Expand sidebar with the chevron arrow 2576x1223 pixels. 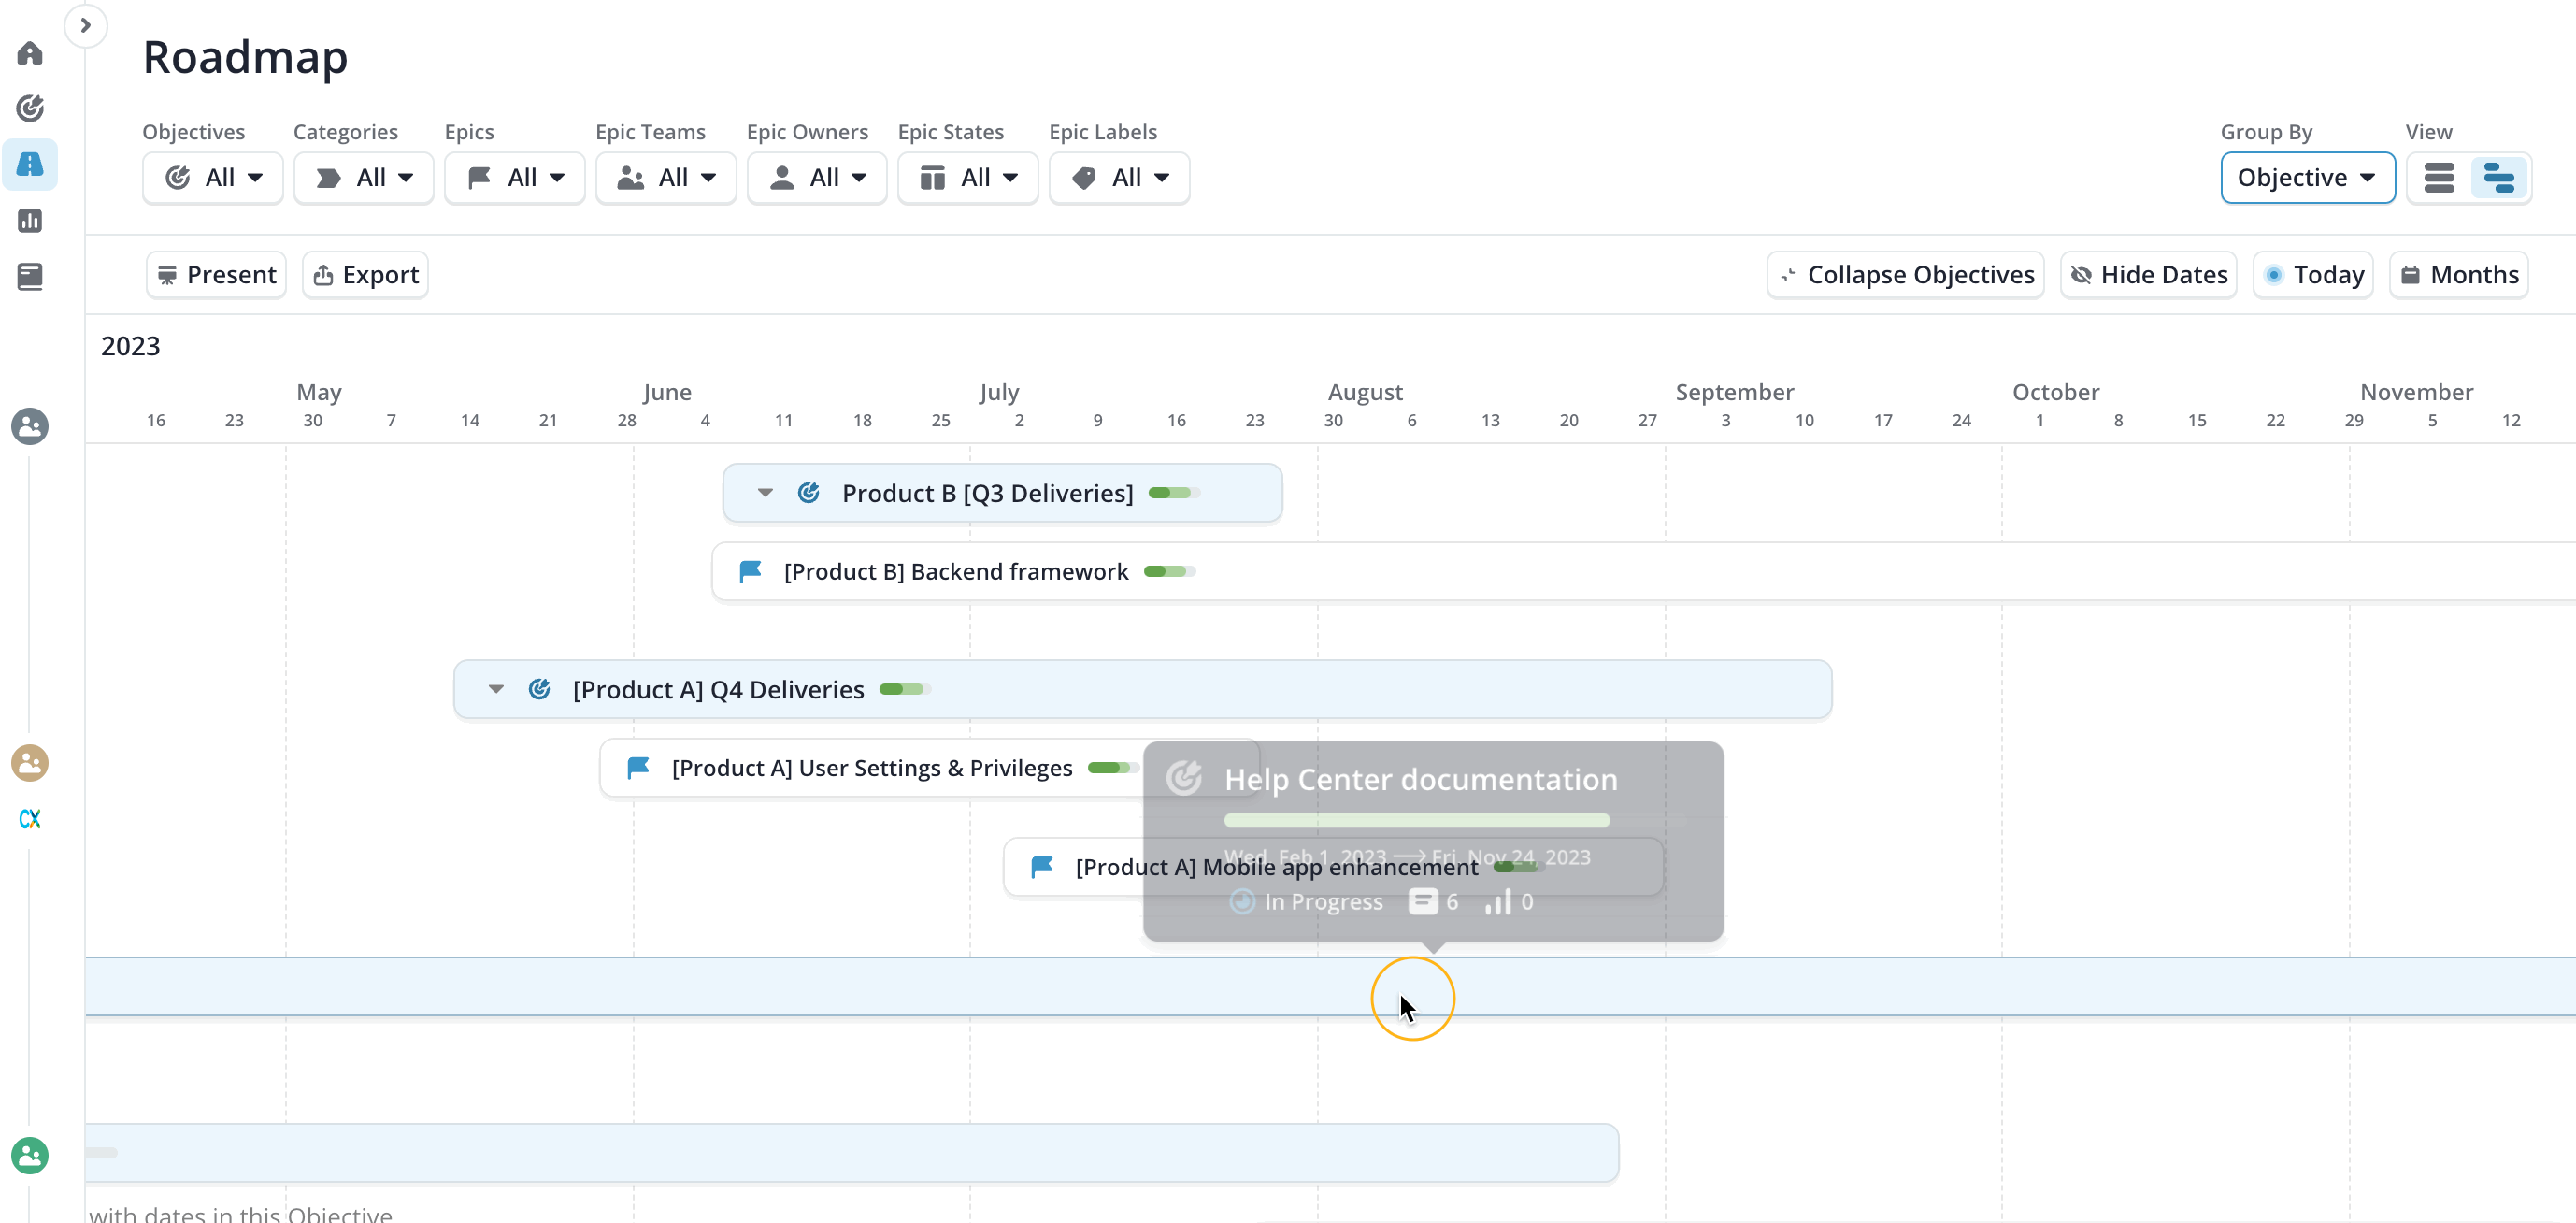(x=86, y=25)
